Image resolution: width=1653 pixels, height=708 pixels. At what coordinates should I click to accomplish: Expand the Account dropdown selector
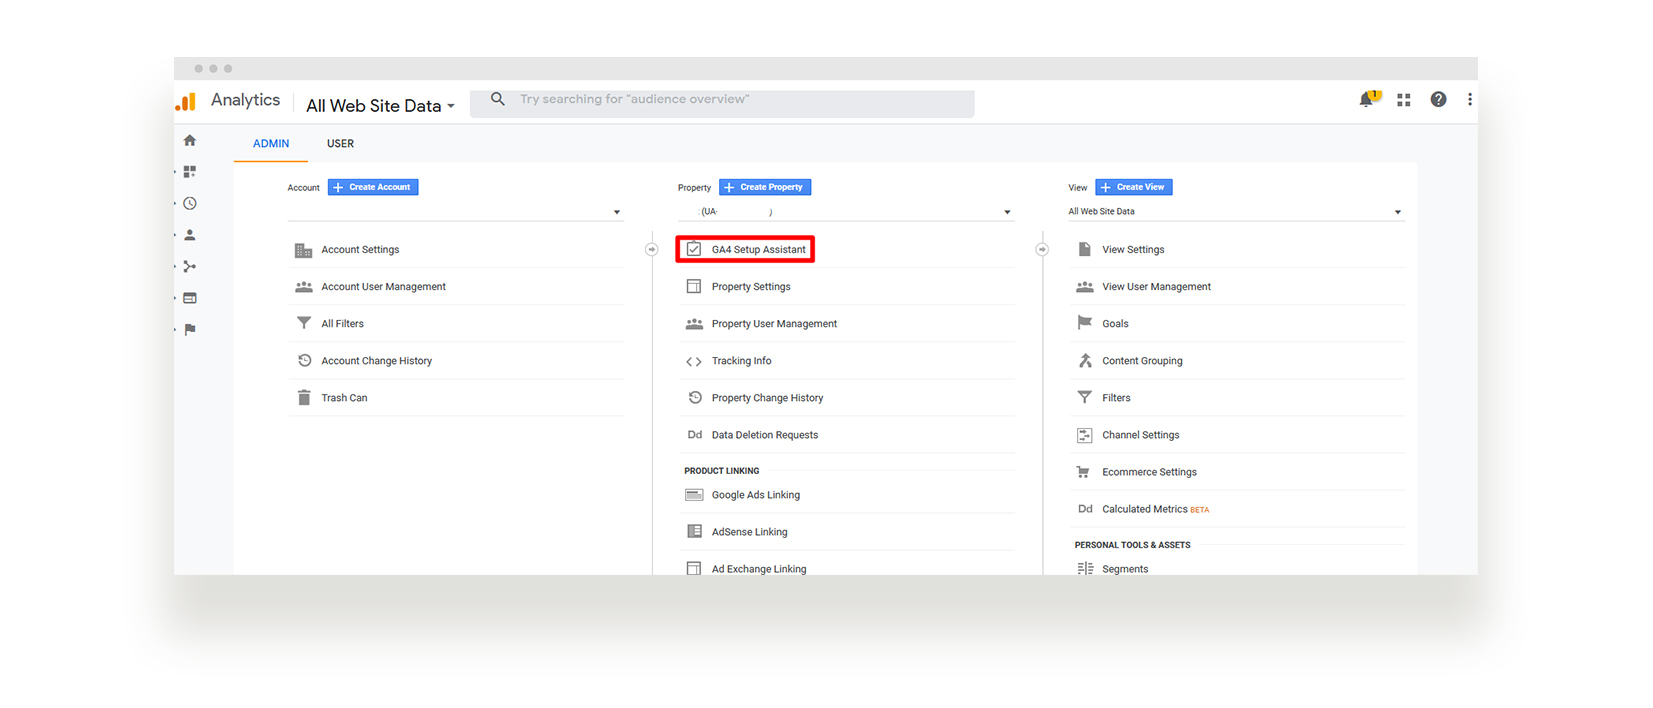pos(455,212)
